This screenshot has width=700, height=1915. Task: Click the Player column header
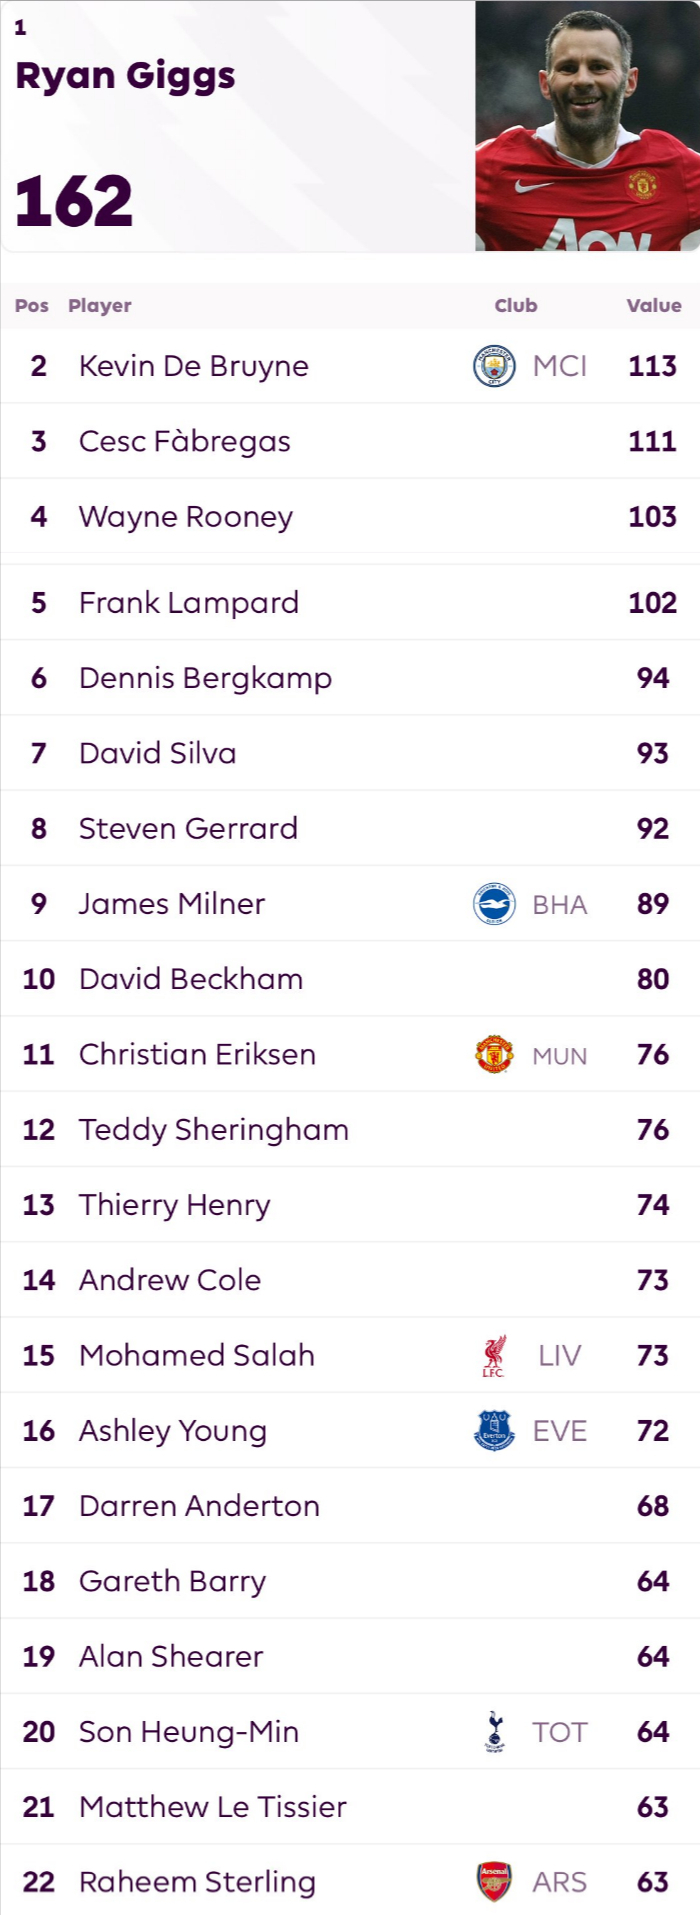[x=100, y=306]
